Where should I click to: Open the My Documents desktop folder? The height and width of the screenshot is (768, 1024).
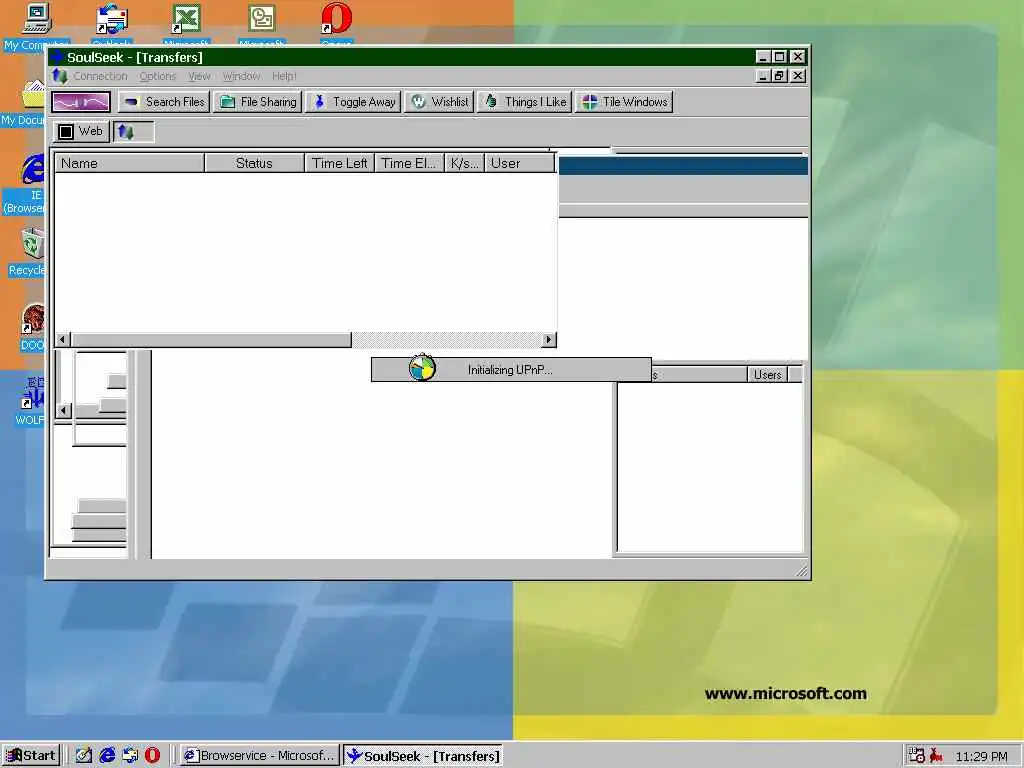coord(25,103)
